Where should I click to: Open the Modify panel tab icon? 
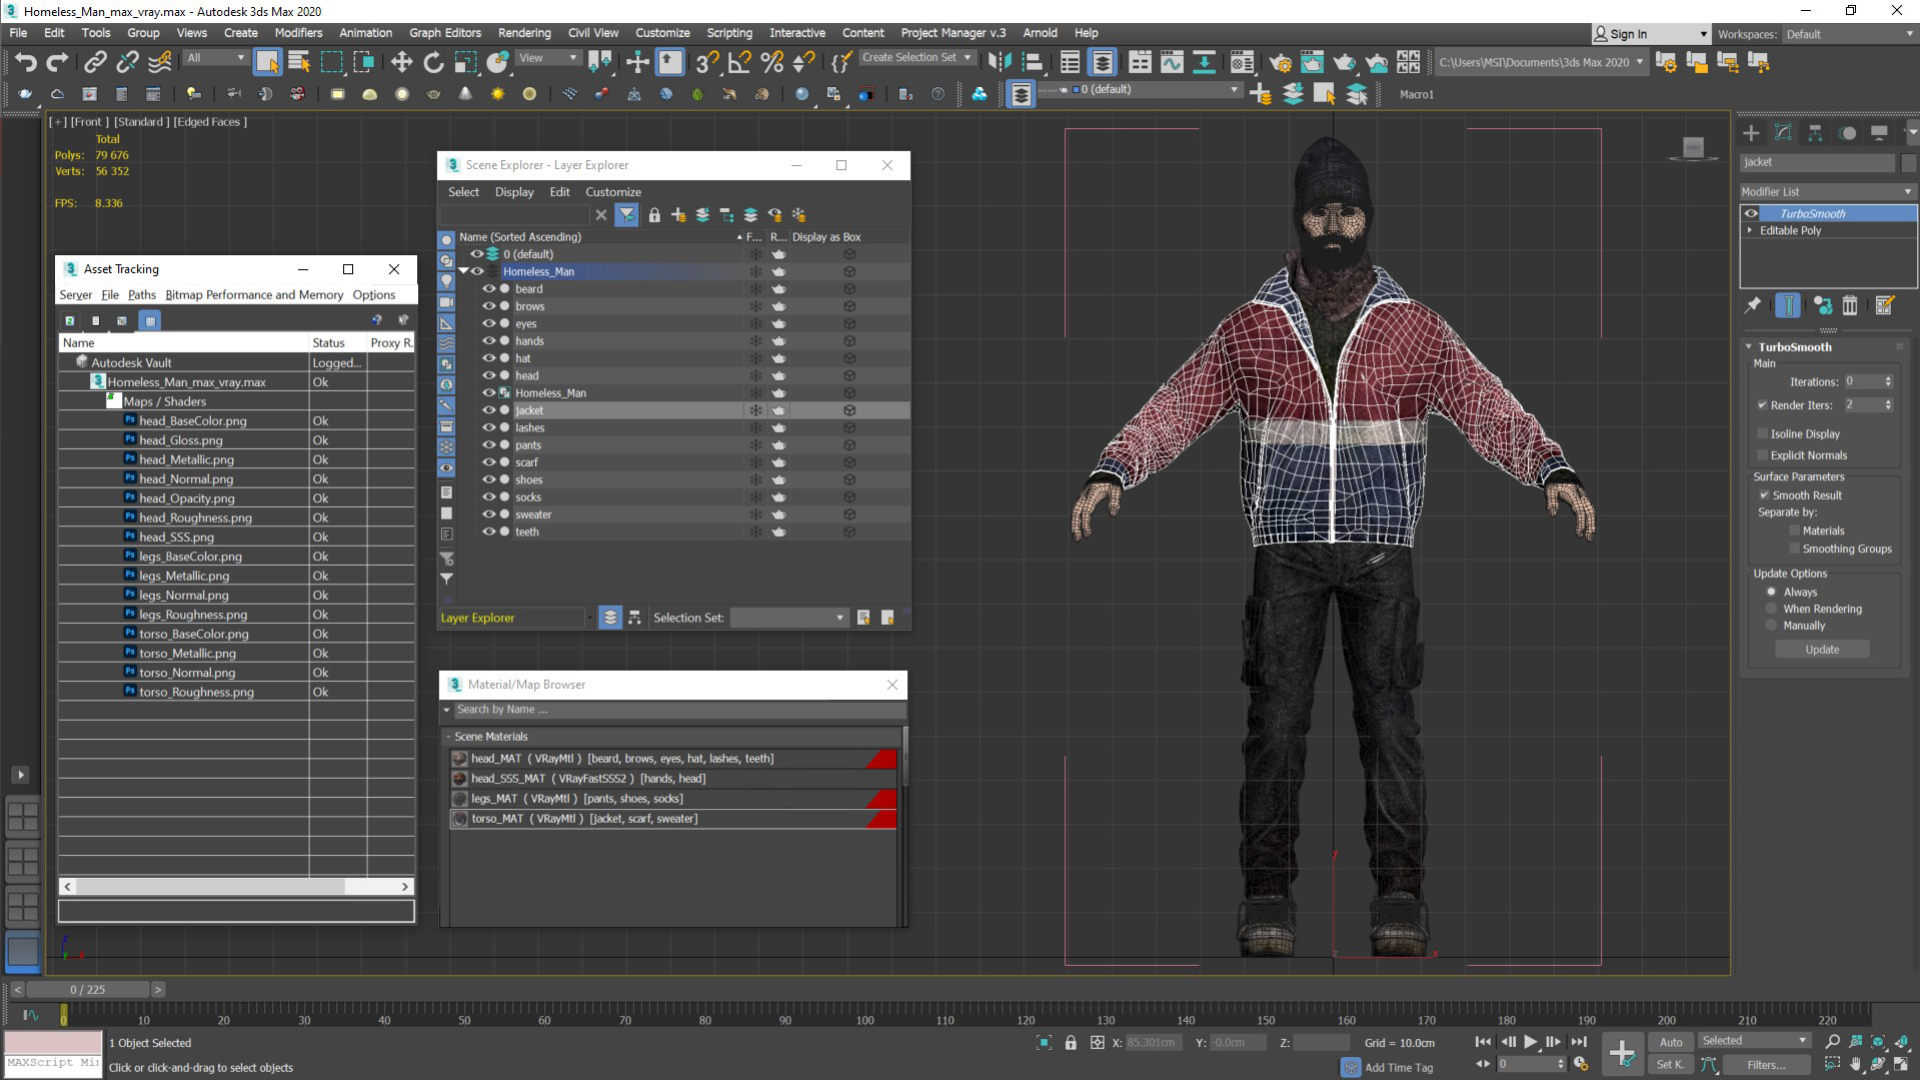tap(1783, 133)
